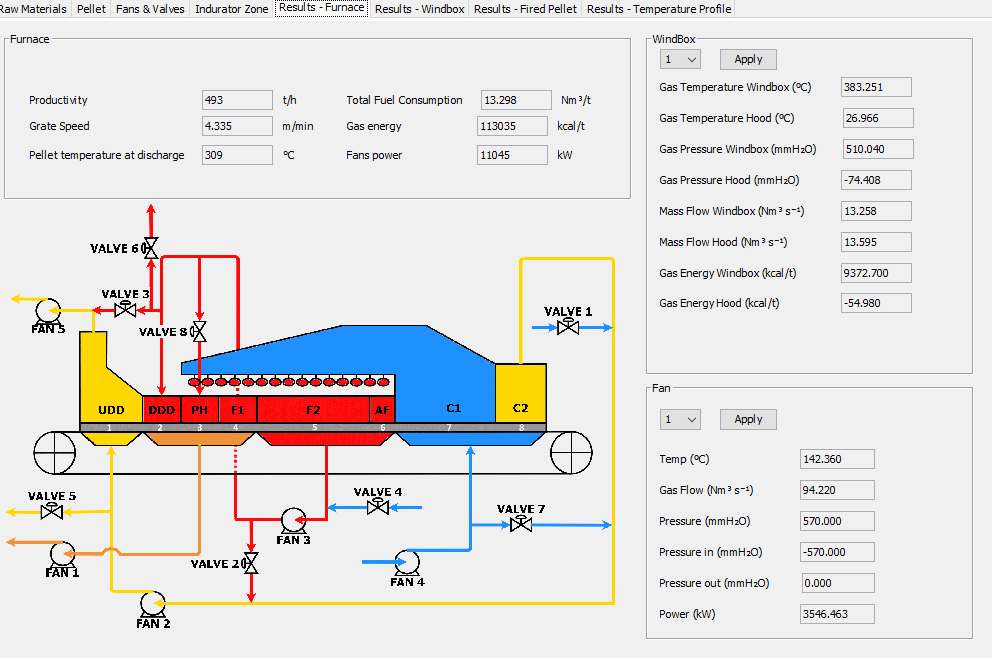Click the Valve 6 symbol

coord(151,247)
